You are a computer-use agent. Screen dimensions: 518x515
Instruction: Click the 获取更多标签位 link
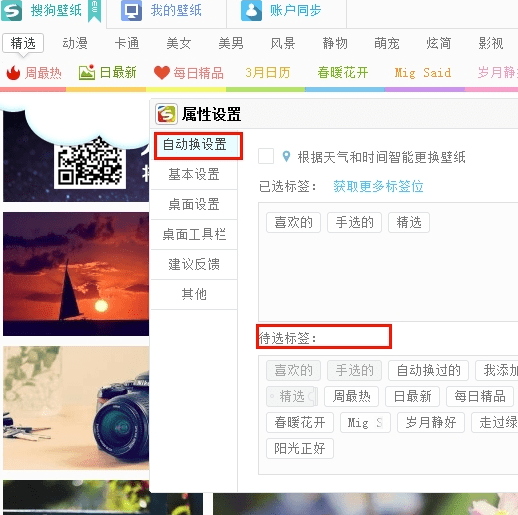[x=378, y=186]
